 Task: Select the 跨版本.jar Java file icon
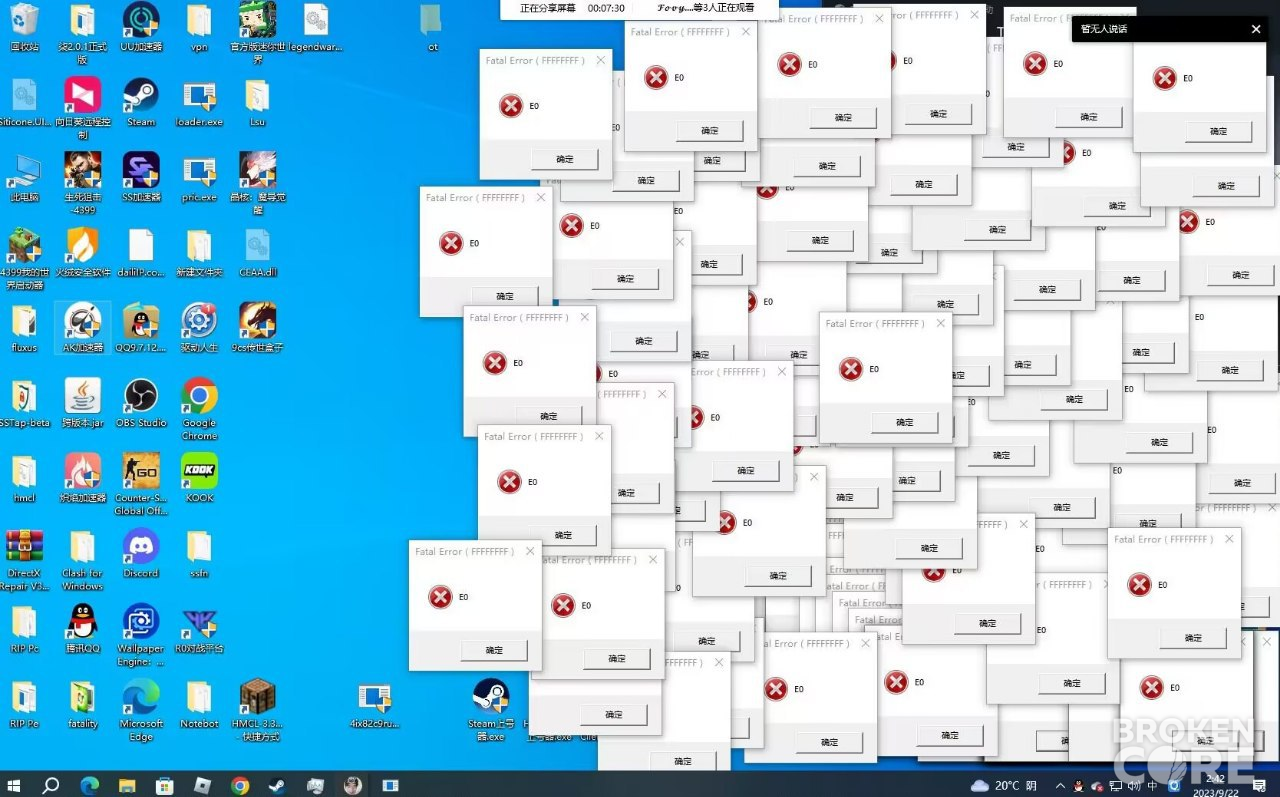[x=82, y=403]
